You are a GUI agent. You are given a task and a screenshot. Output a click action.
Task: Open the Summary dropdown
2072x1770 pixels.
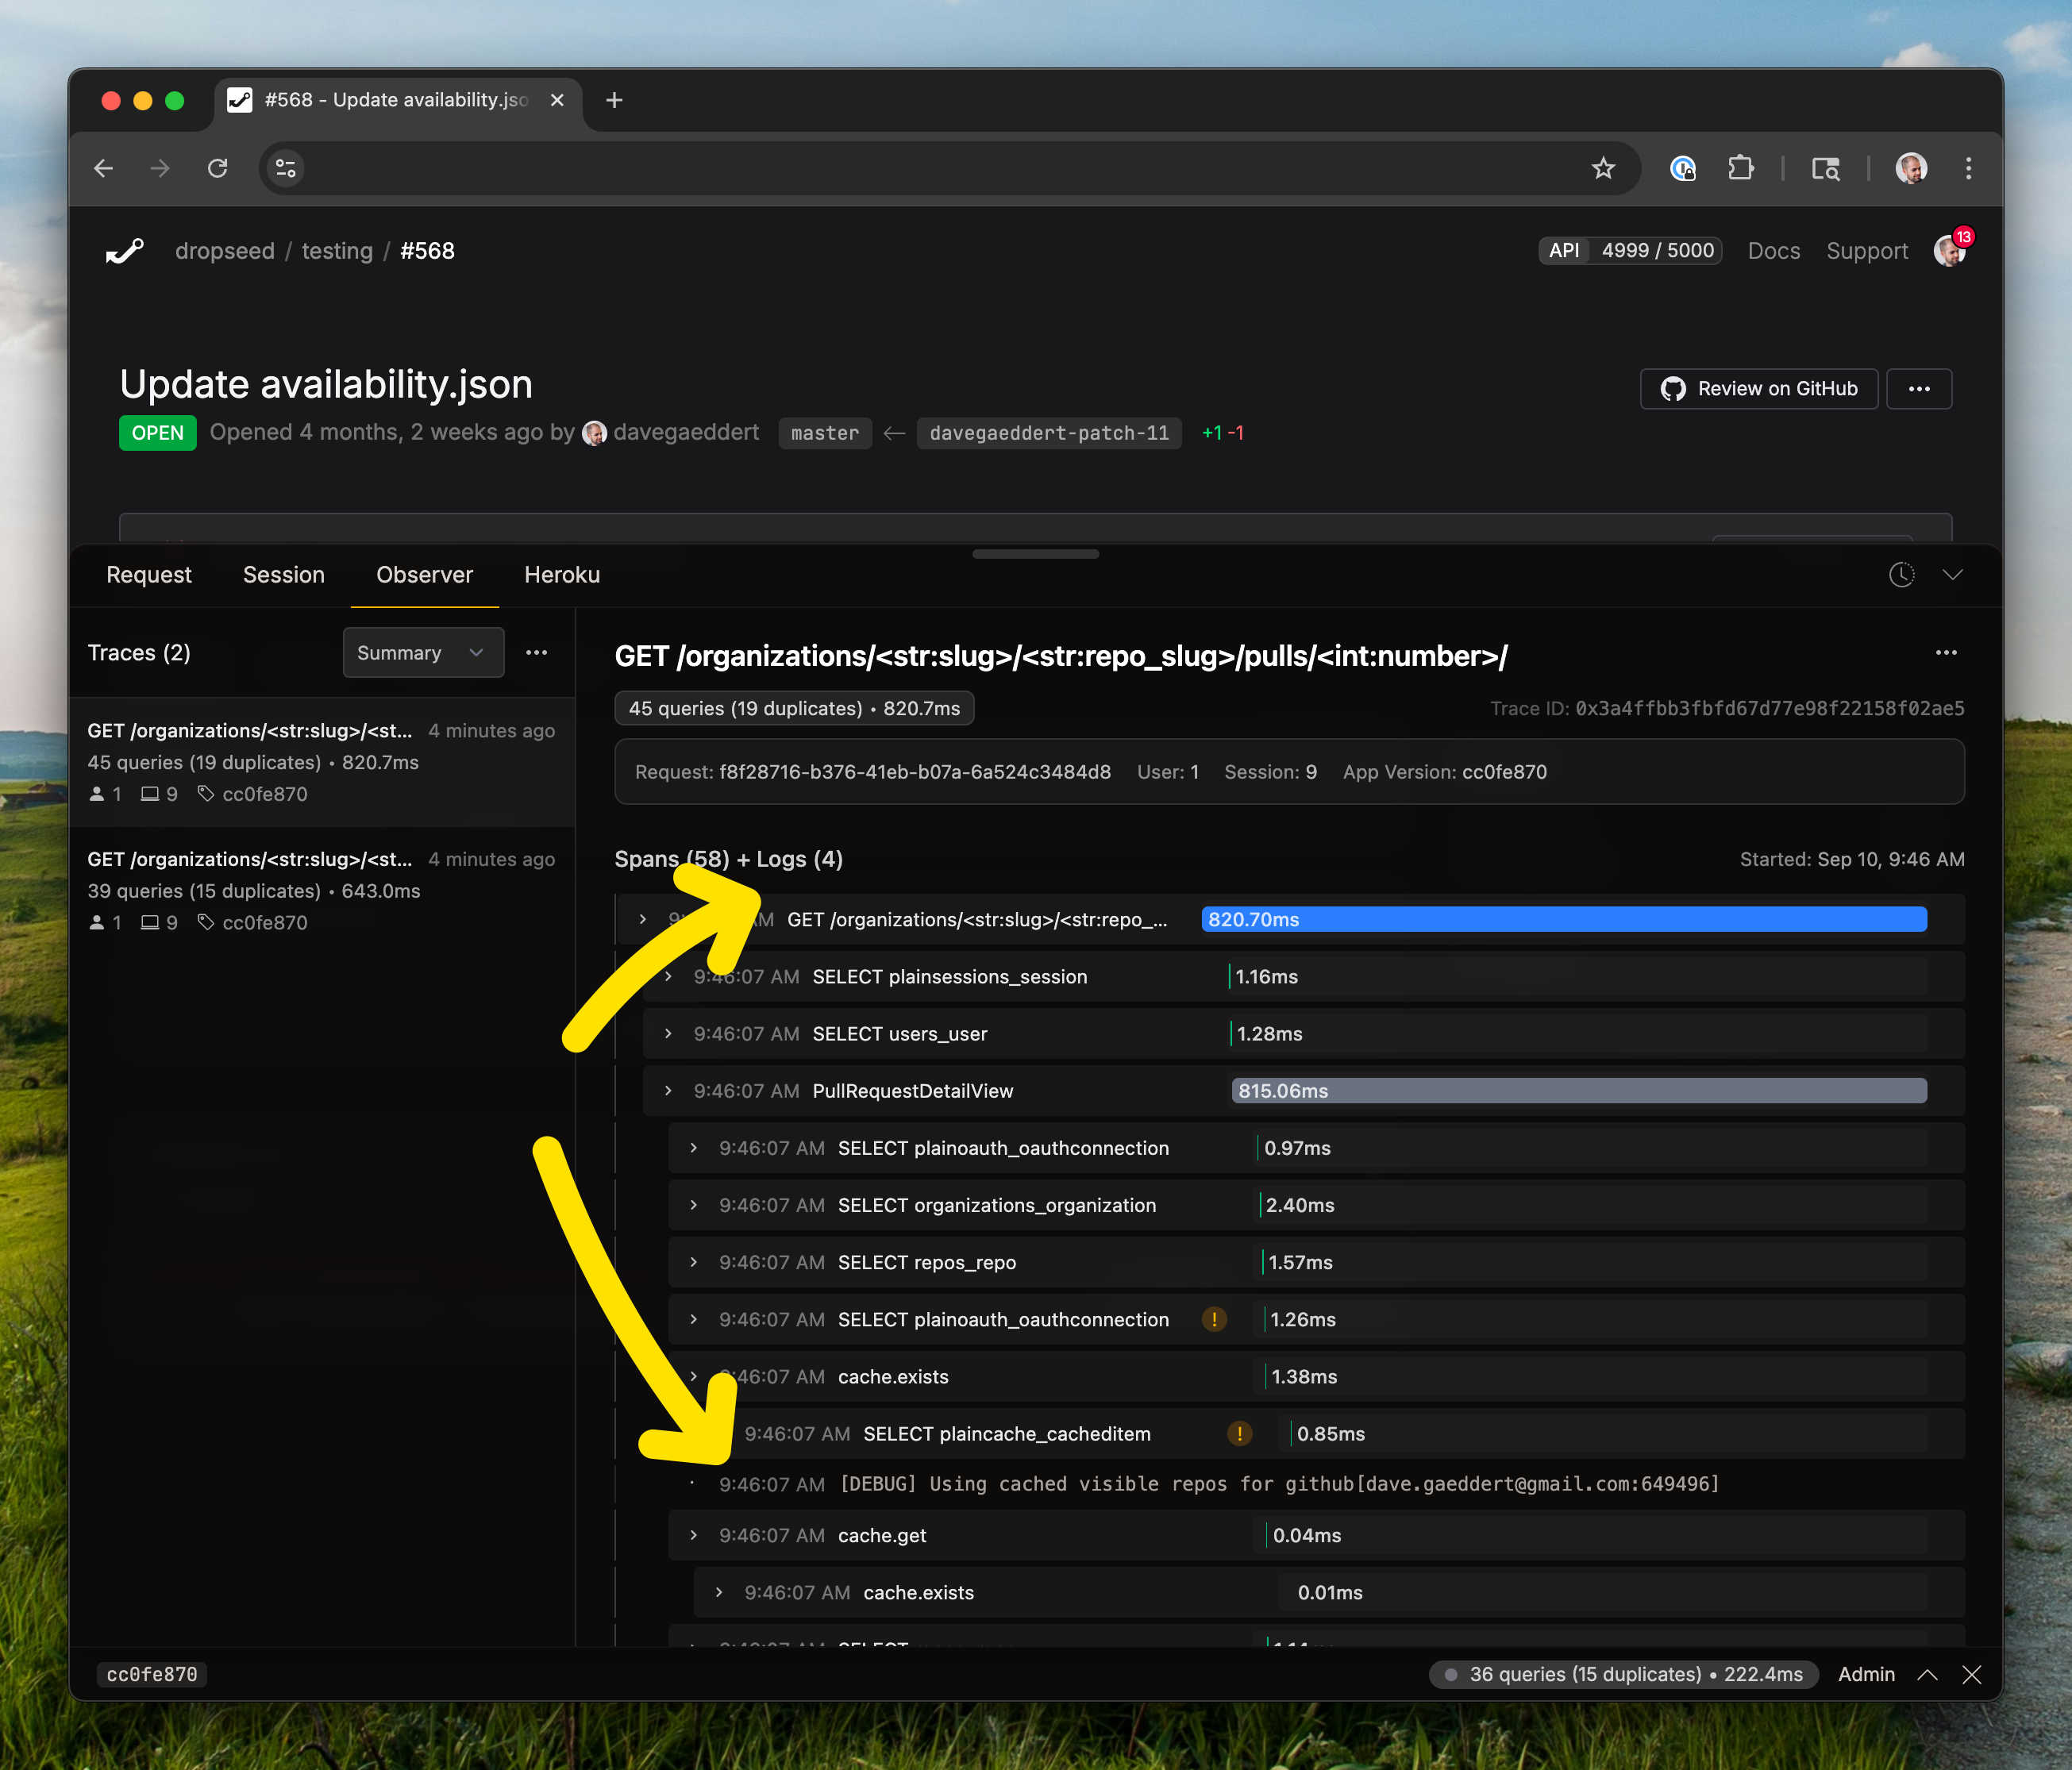point(423,653)
